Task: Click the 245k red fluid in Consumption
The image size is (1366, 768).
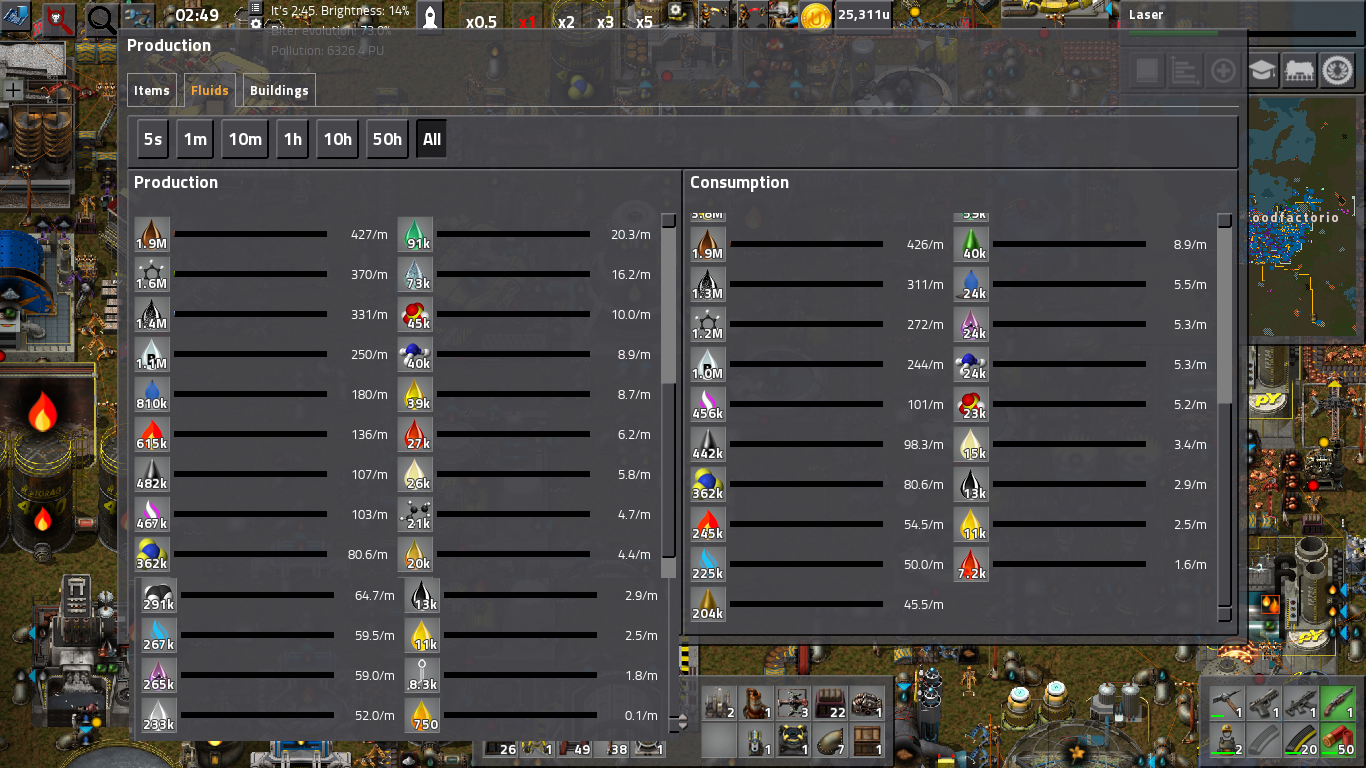Action: [708, 525]
